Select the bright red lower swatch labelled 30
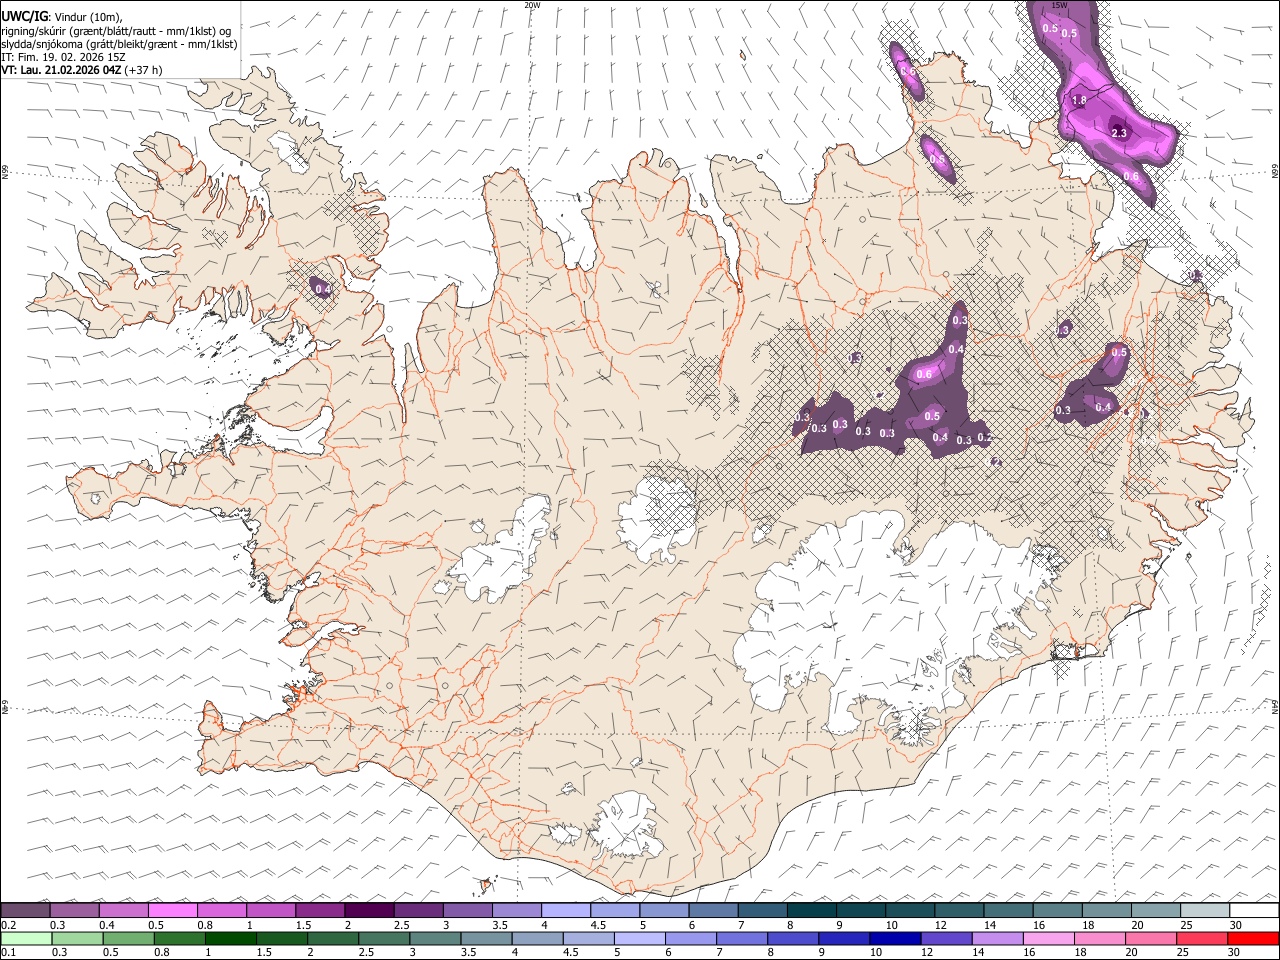This screenshot has height=960, width=1280. pos(1253,938)
